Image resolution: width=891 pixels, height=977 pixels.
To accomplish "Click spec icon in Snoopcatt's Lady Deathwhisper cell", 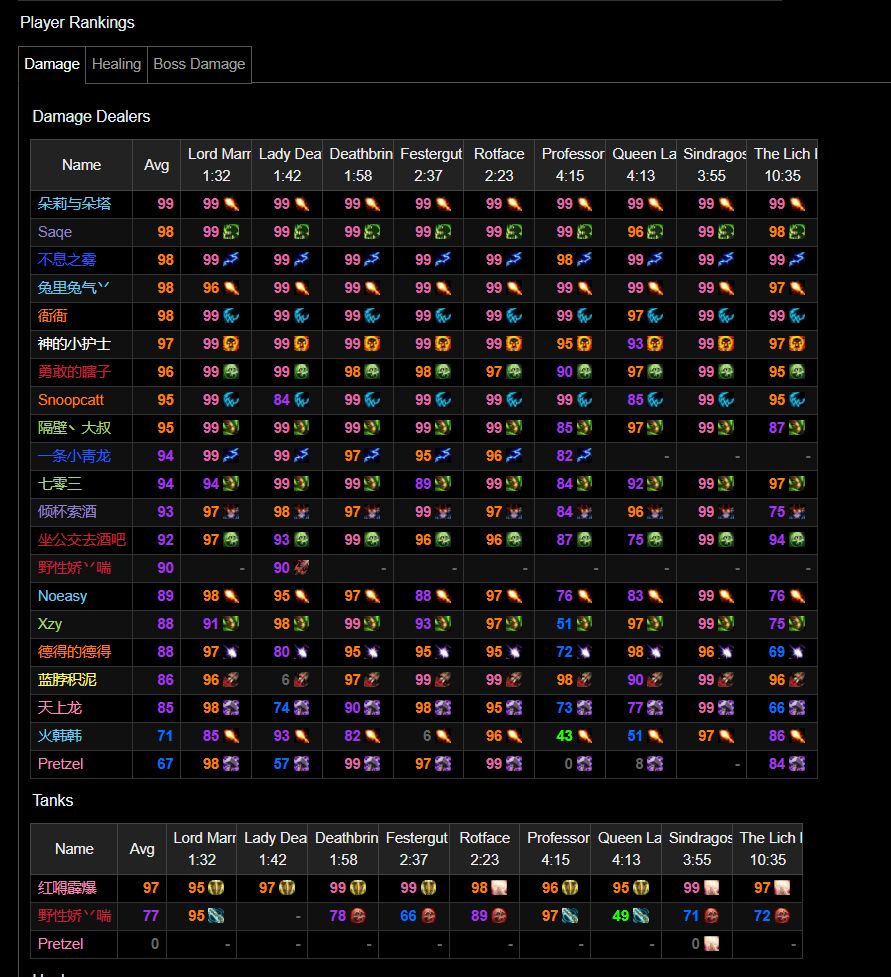I will [x=302, y=400].
